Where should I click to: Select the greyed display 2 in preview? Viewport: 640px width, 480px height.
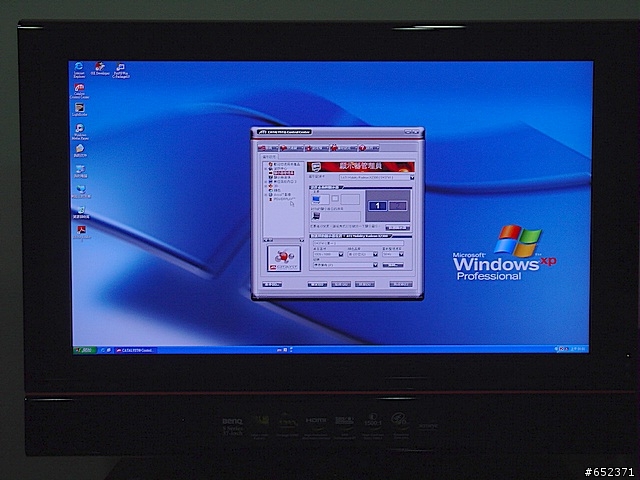[398, 206]
